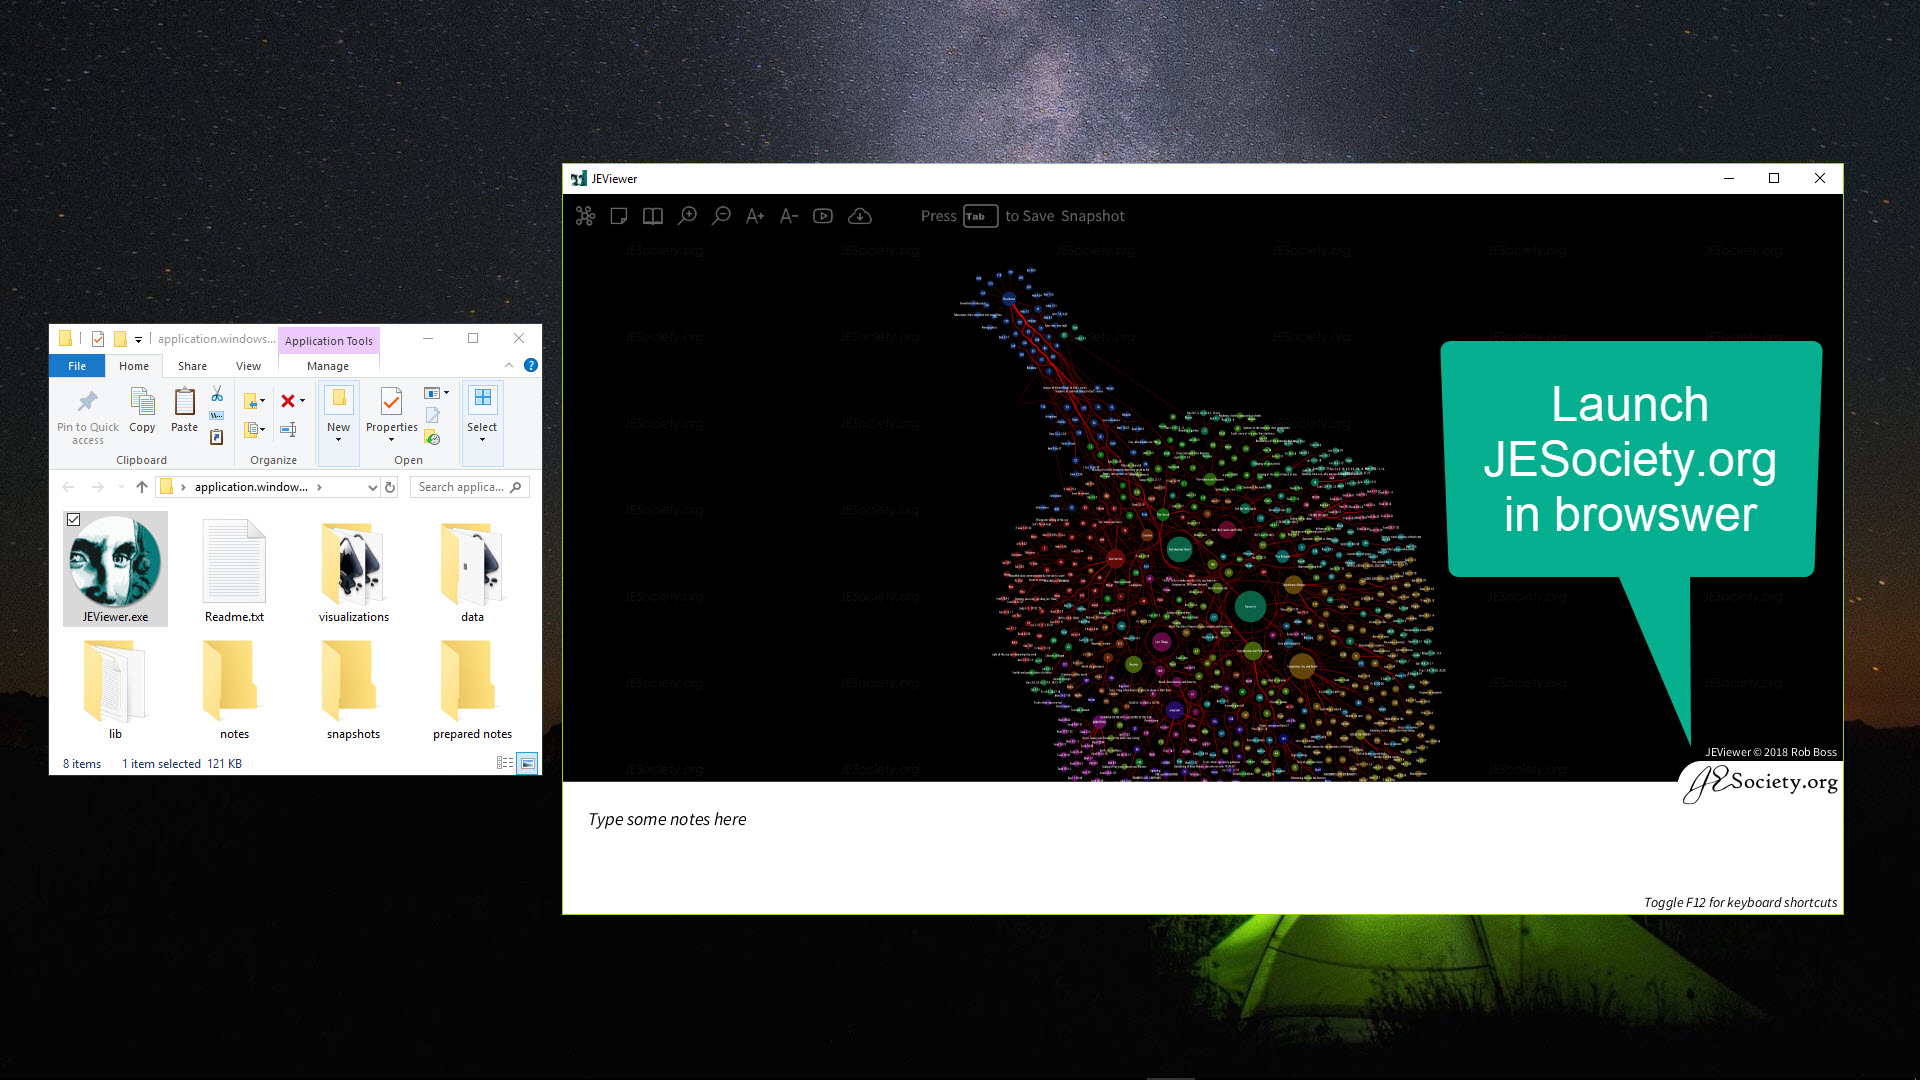Viewport: 1920px width, 1080px height.
Task: Select the snapshots folder
Action: (x=354, y=688)
